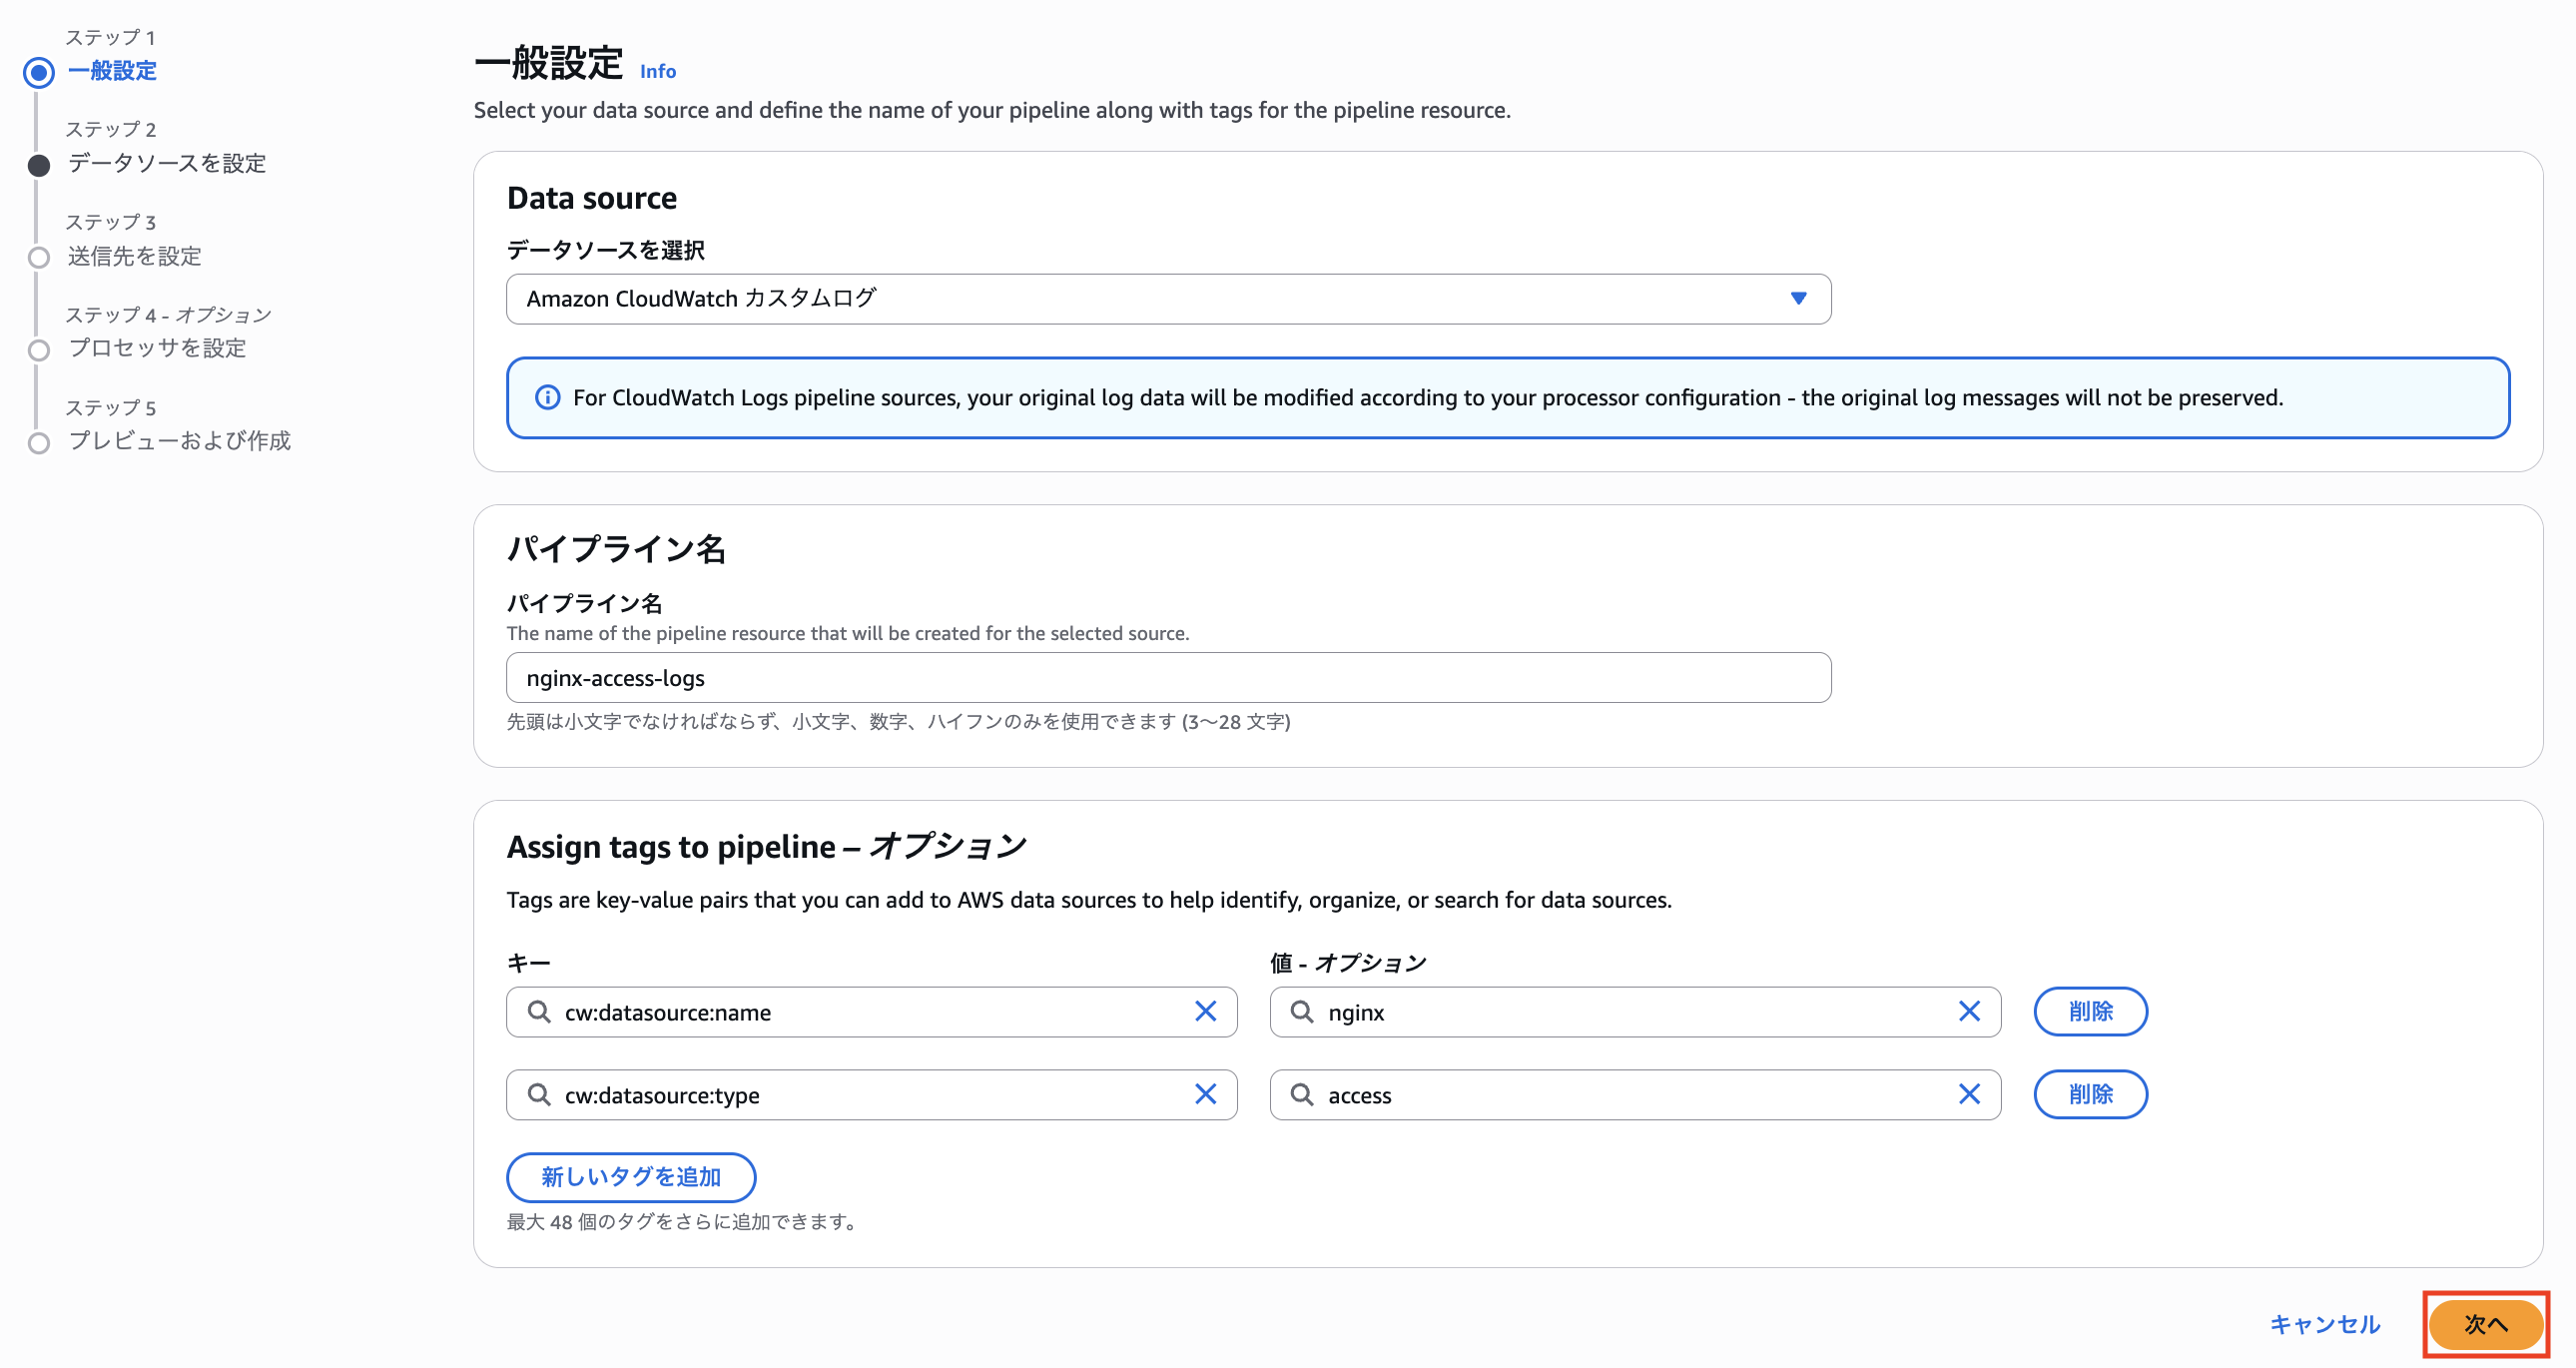
Task: Go to プレビューおよび作成 step
Action: 178,441
